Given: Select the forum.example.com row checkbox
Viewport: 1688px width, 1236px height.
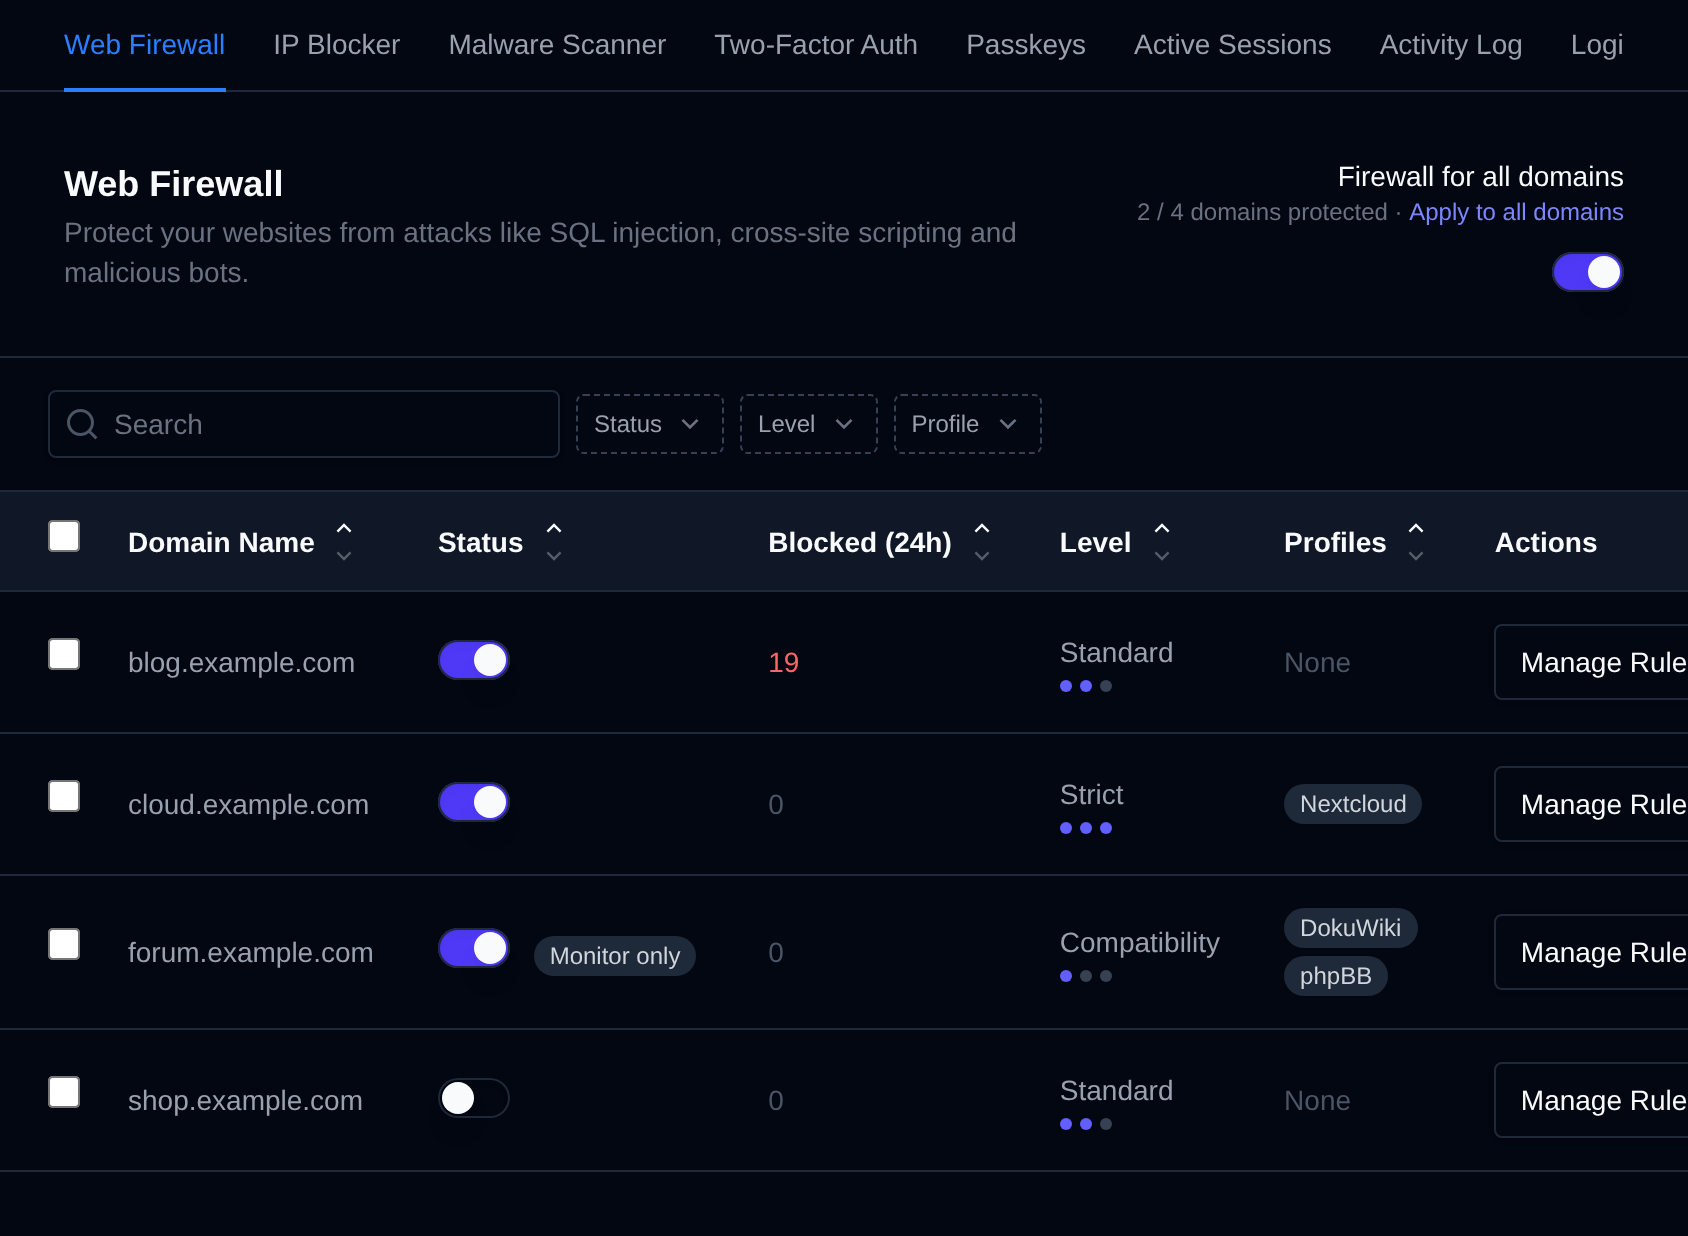Looking at the screenshot, I should click(64, 944).
